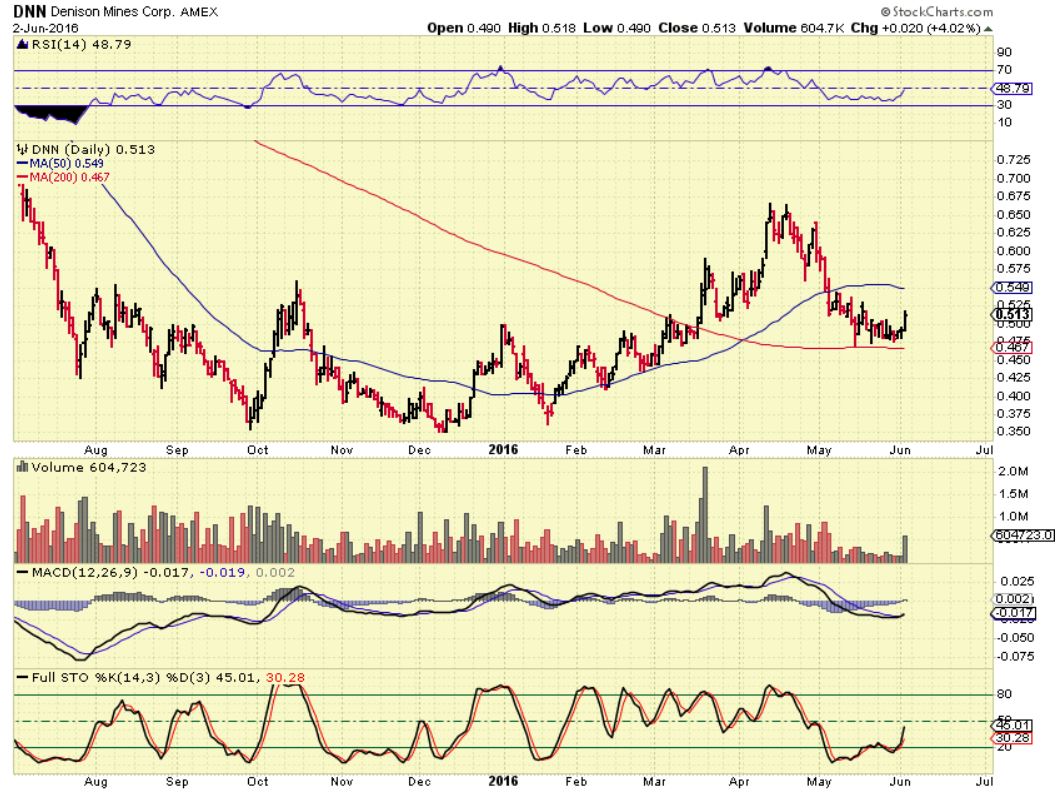The height and width of the screenshot is (796, 1059).
Task: Click the 'Oct' month label under the price chart
Action: pos(257,450)
